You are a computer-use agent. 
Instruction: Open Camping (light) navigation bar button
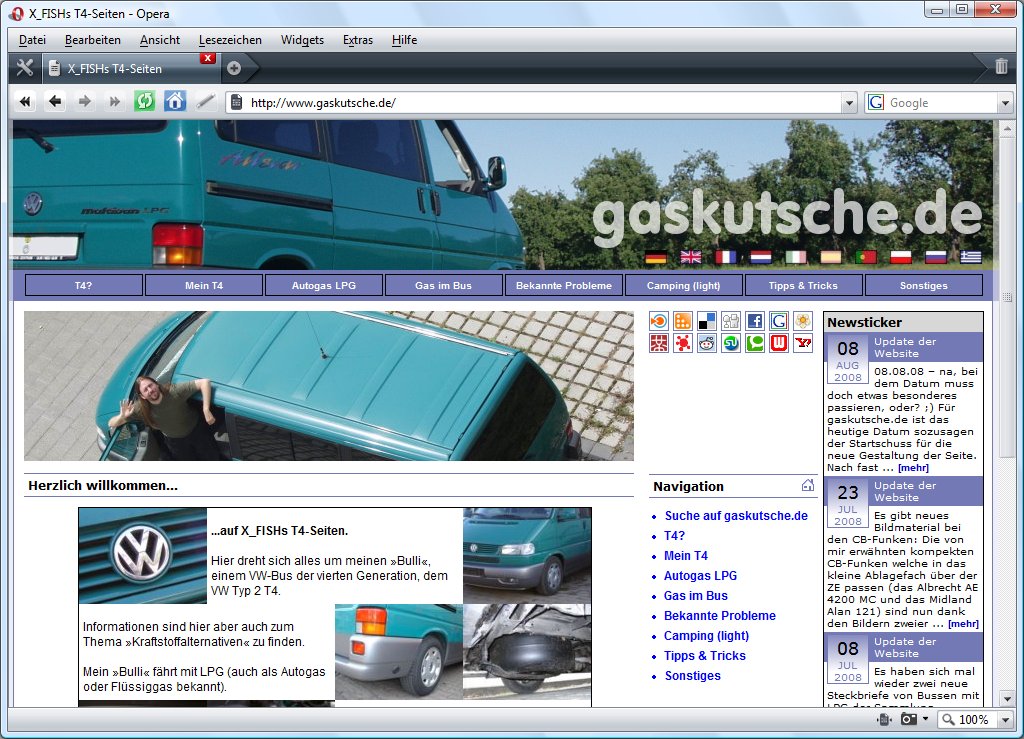click(x=684, y=285)
